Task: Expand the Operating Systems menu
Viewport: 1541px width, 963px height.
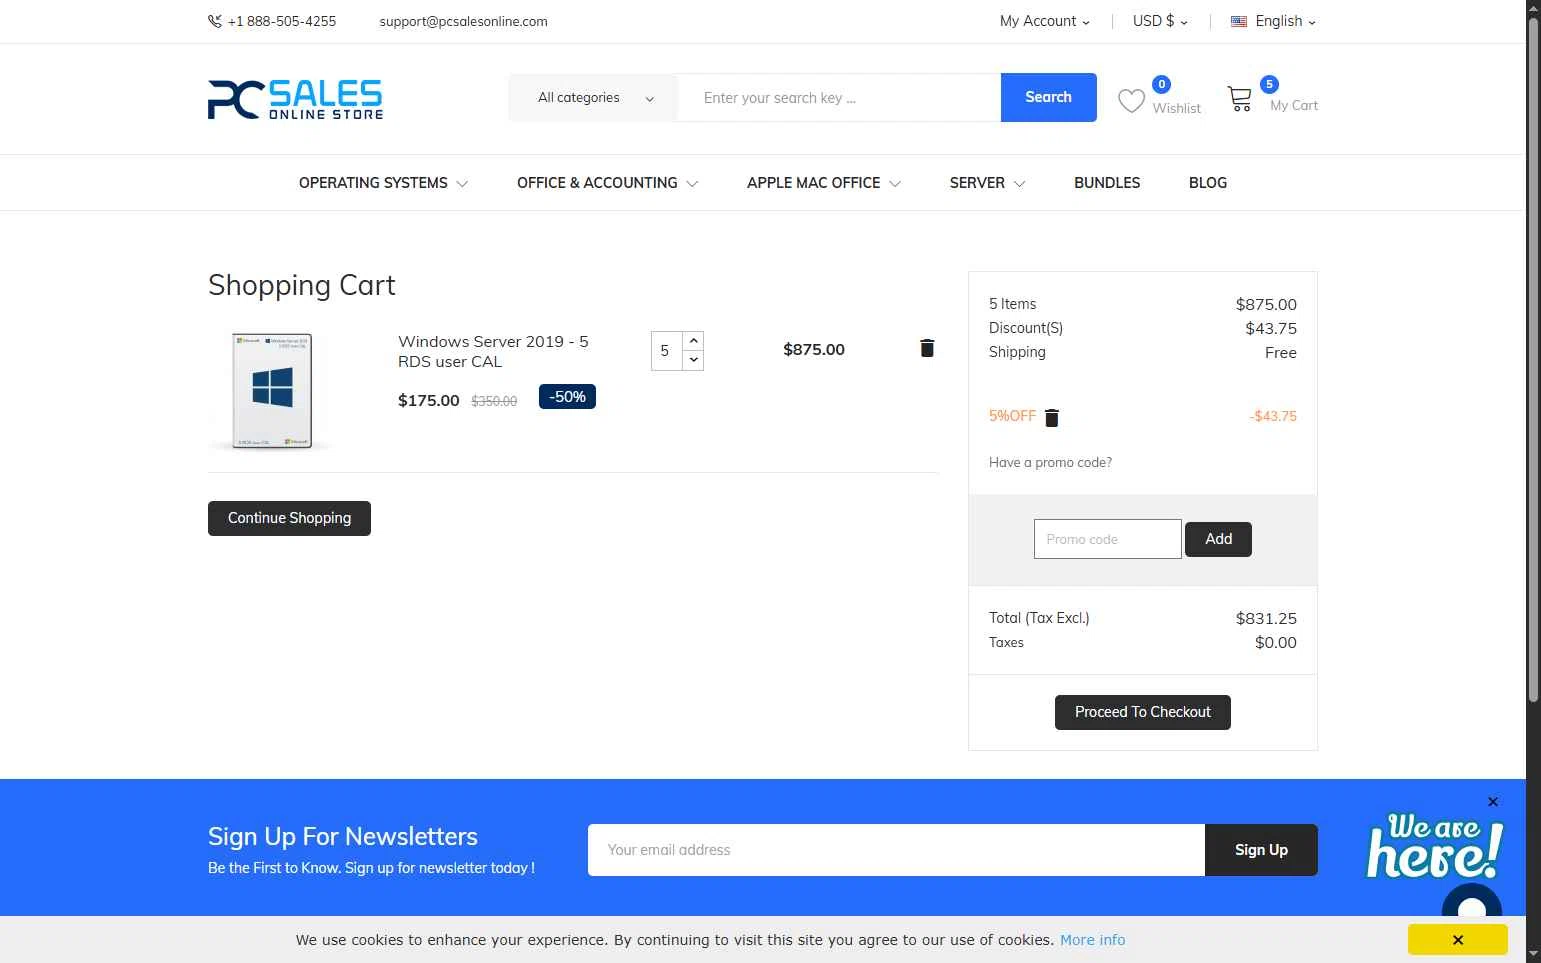Action: coord(383,183)
